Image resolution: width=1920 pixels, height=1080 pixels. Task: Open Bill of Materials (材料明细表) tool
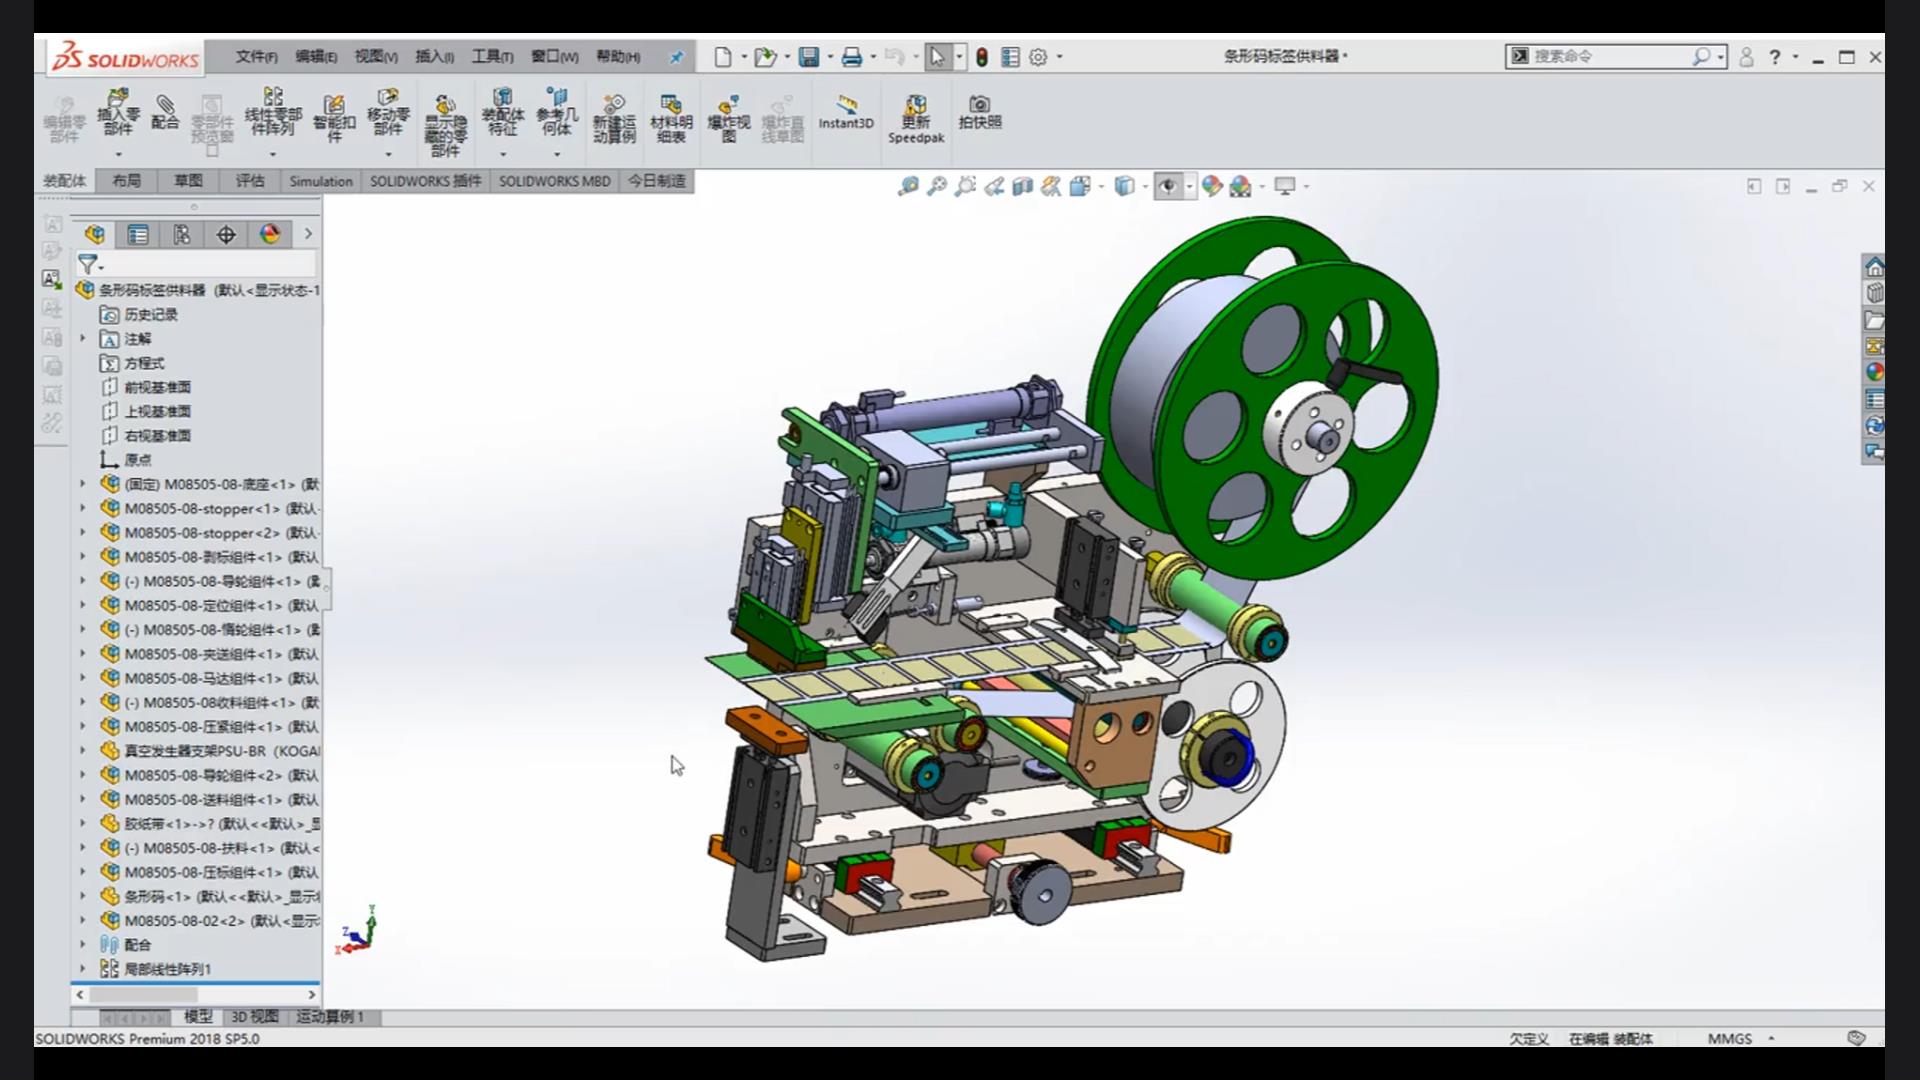[671, 118]
